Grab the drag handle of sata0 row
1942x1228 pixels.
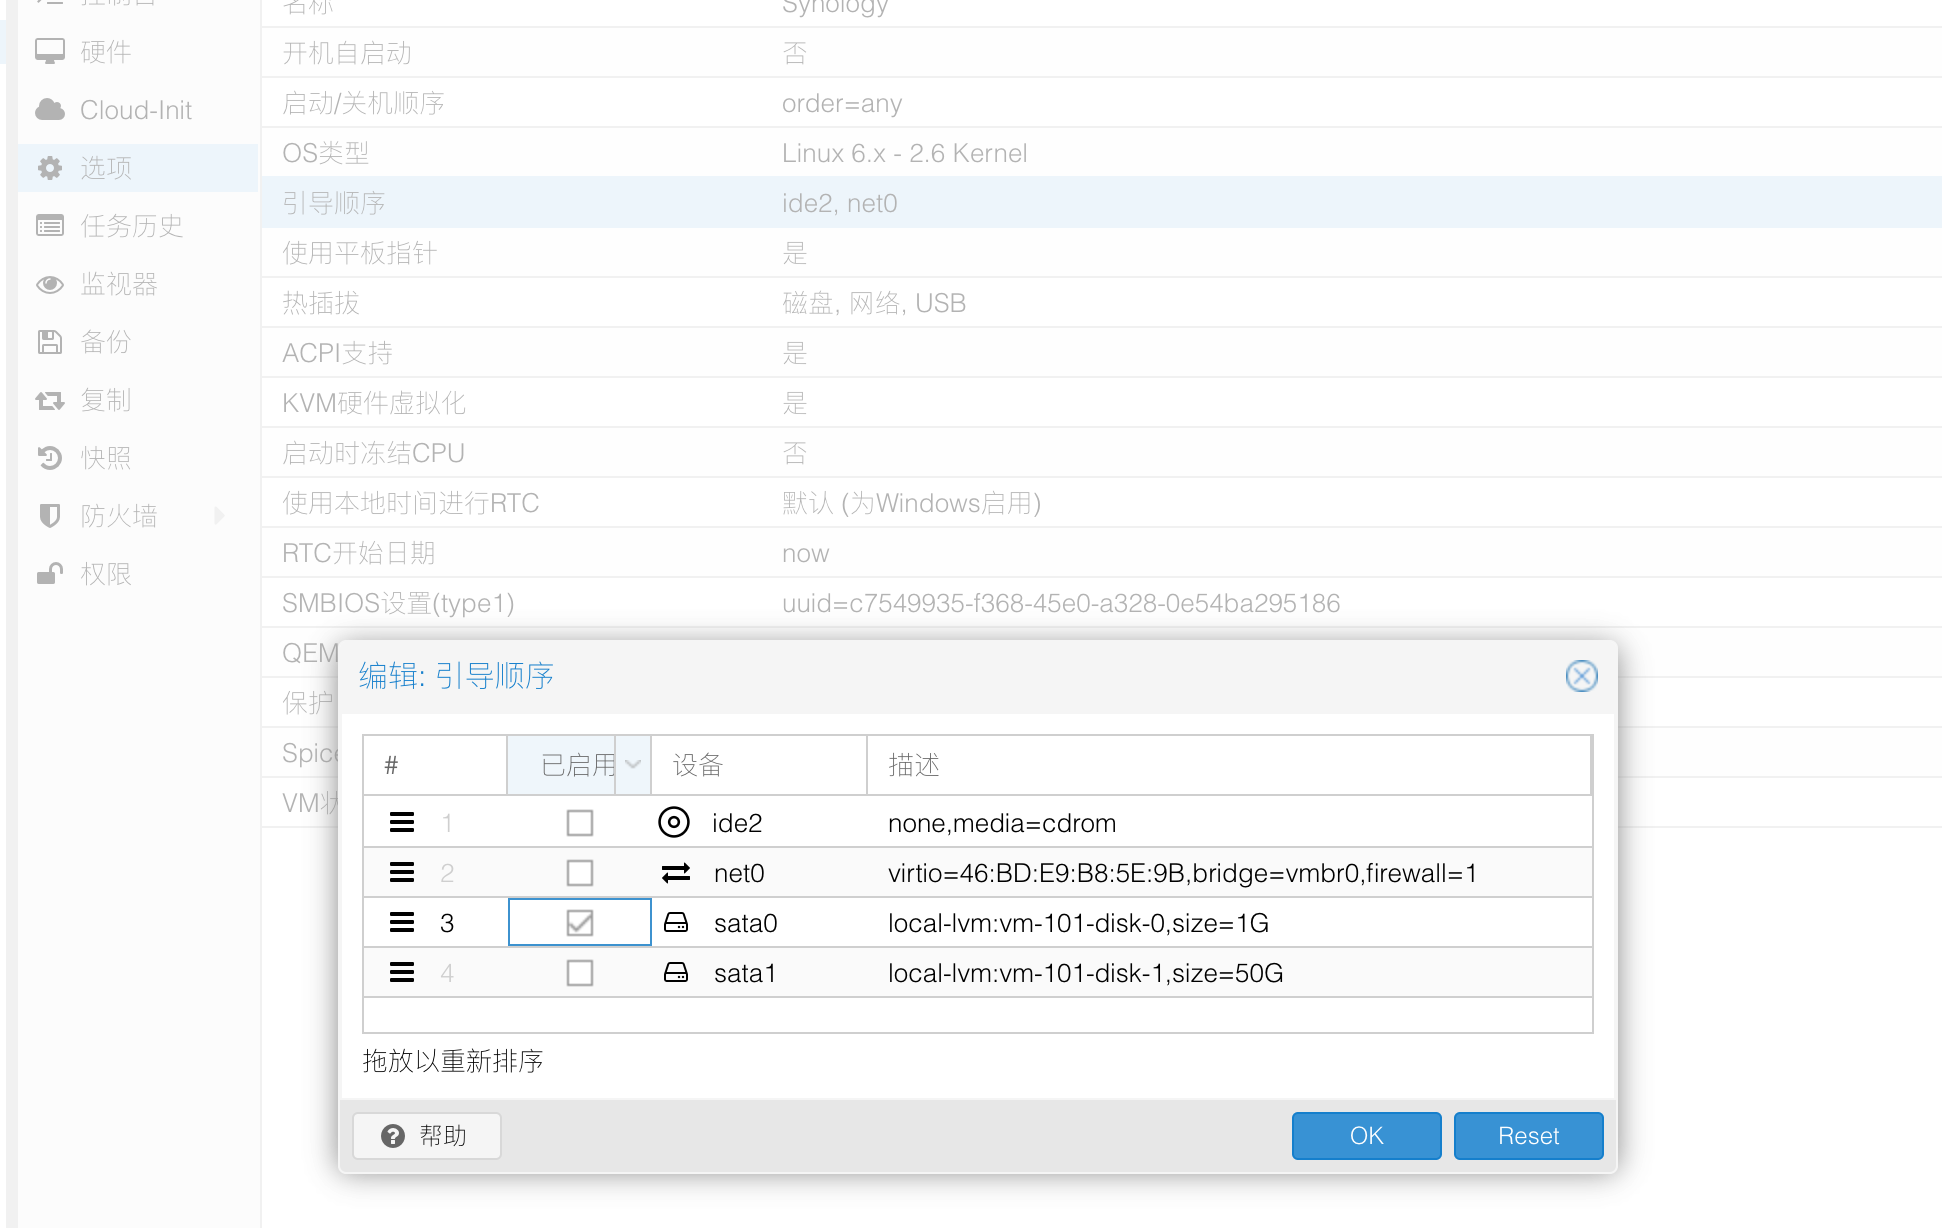pyautogui.click(x=402, y=923)
